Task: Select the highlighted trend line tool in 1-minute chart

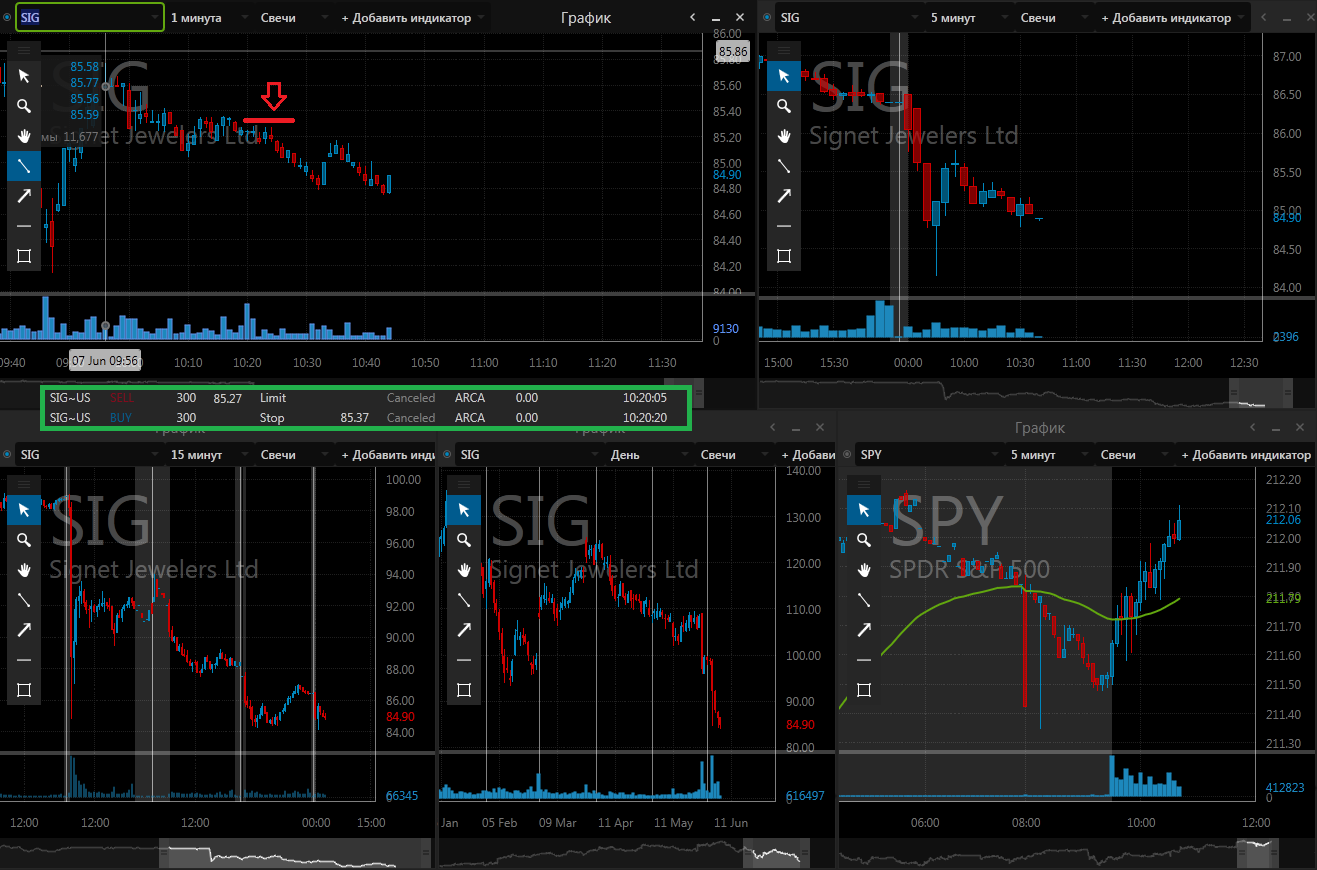Action: click(24, 166)
